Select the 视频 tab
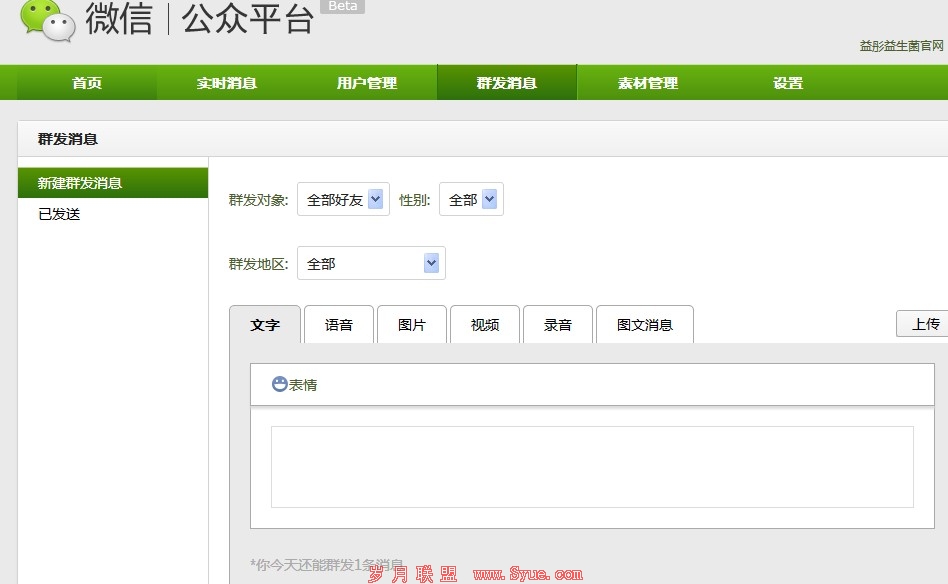This screenshot has height=584, width=948. pos(485,325)
